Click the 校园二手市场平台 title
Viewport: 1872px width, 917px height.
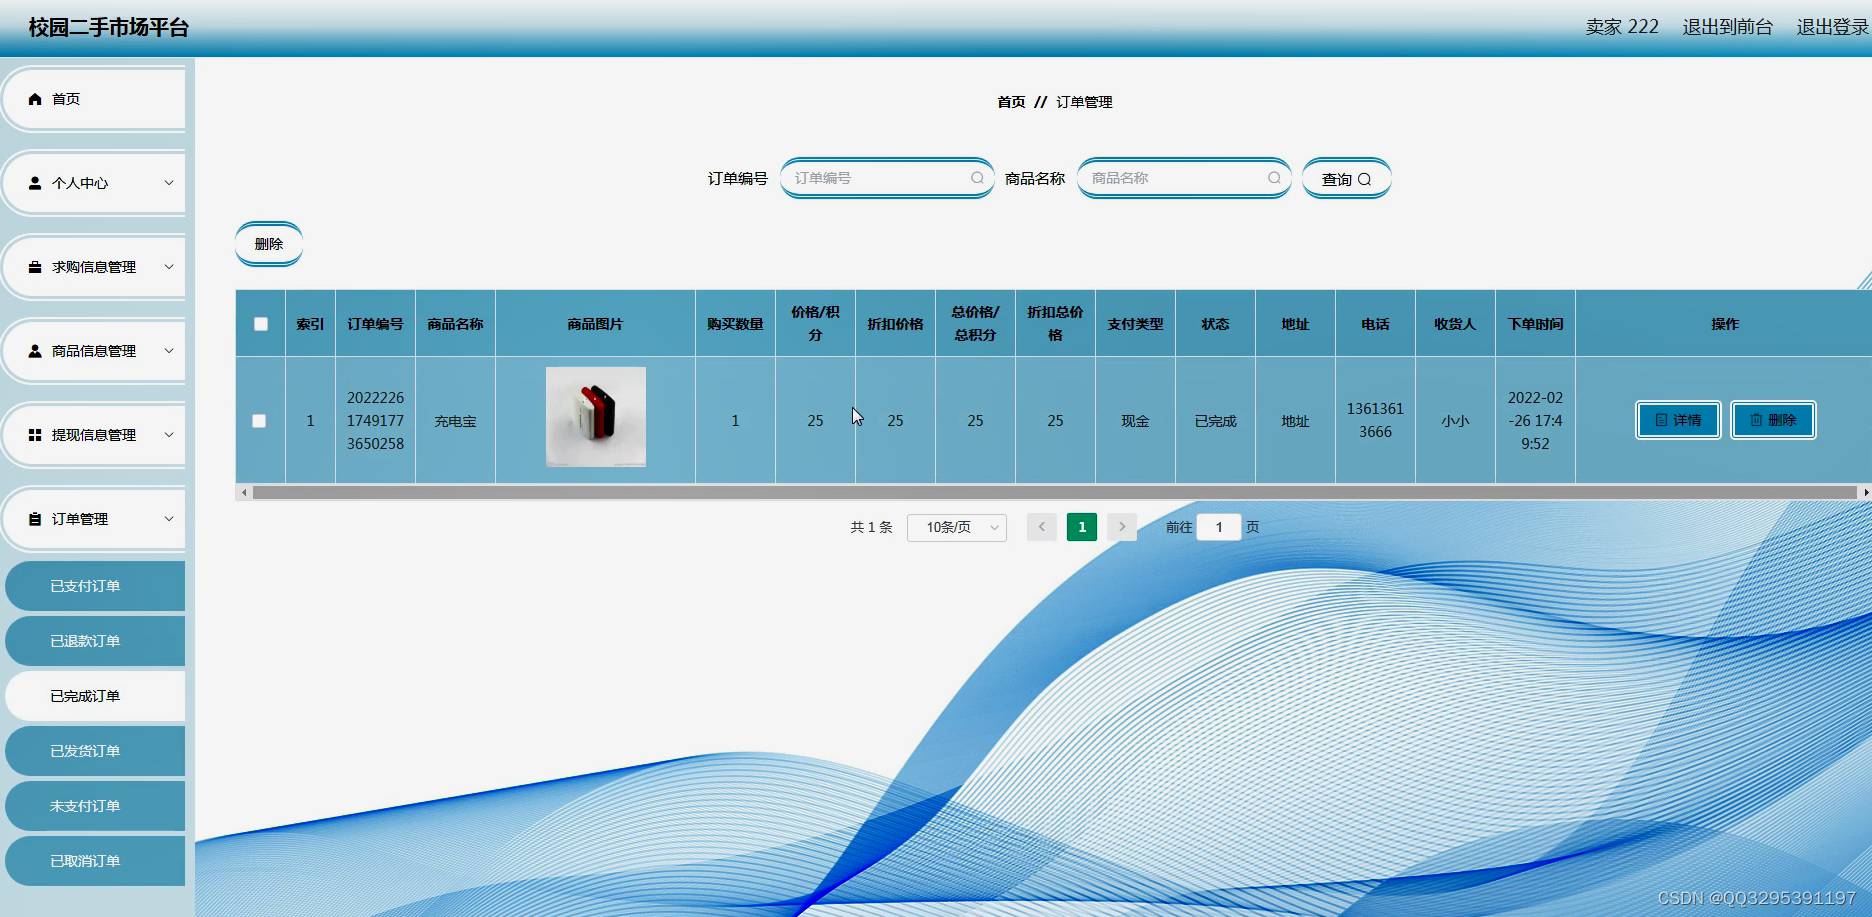click(109, 28)
